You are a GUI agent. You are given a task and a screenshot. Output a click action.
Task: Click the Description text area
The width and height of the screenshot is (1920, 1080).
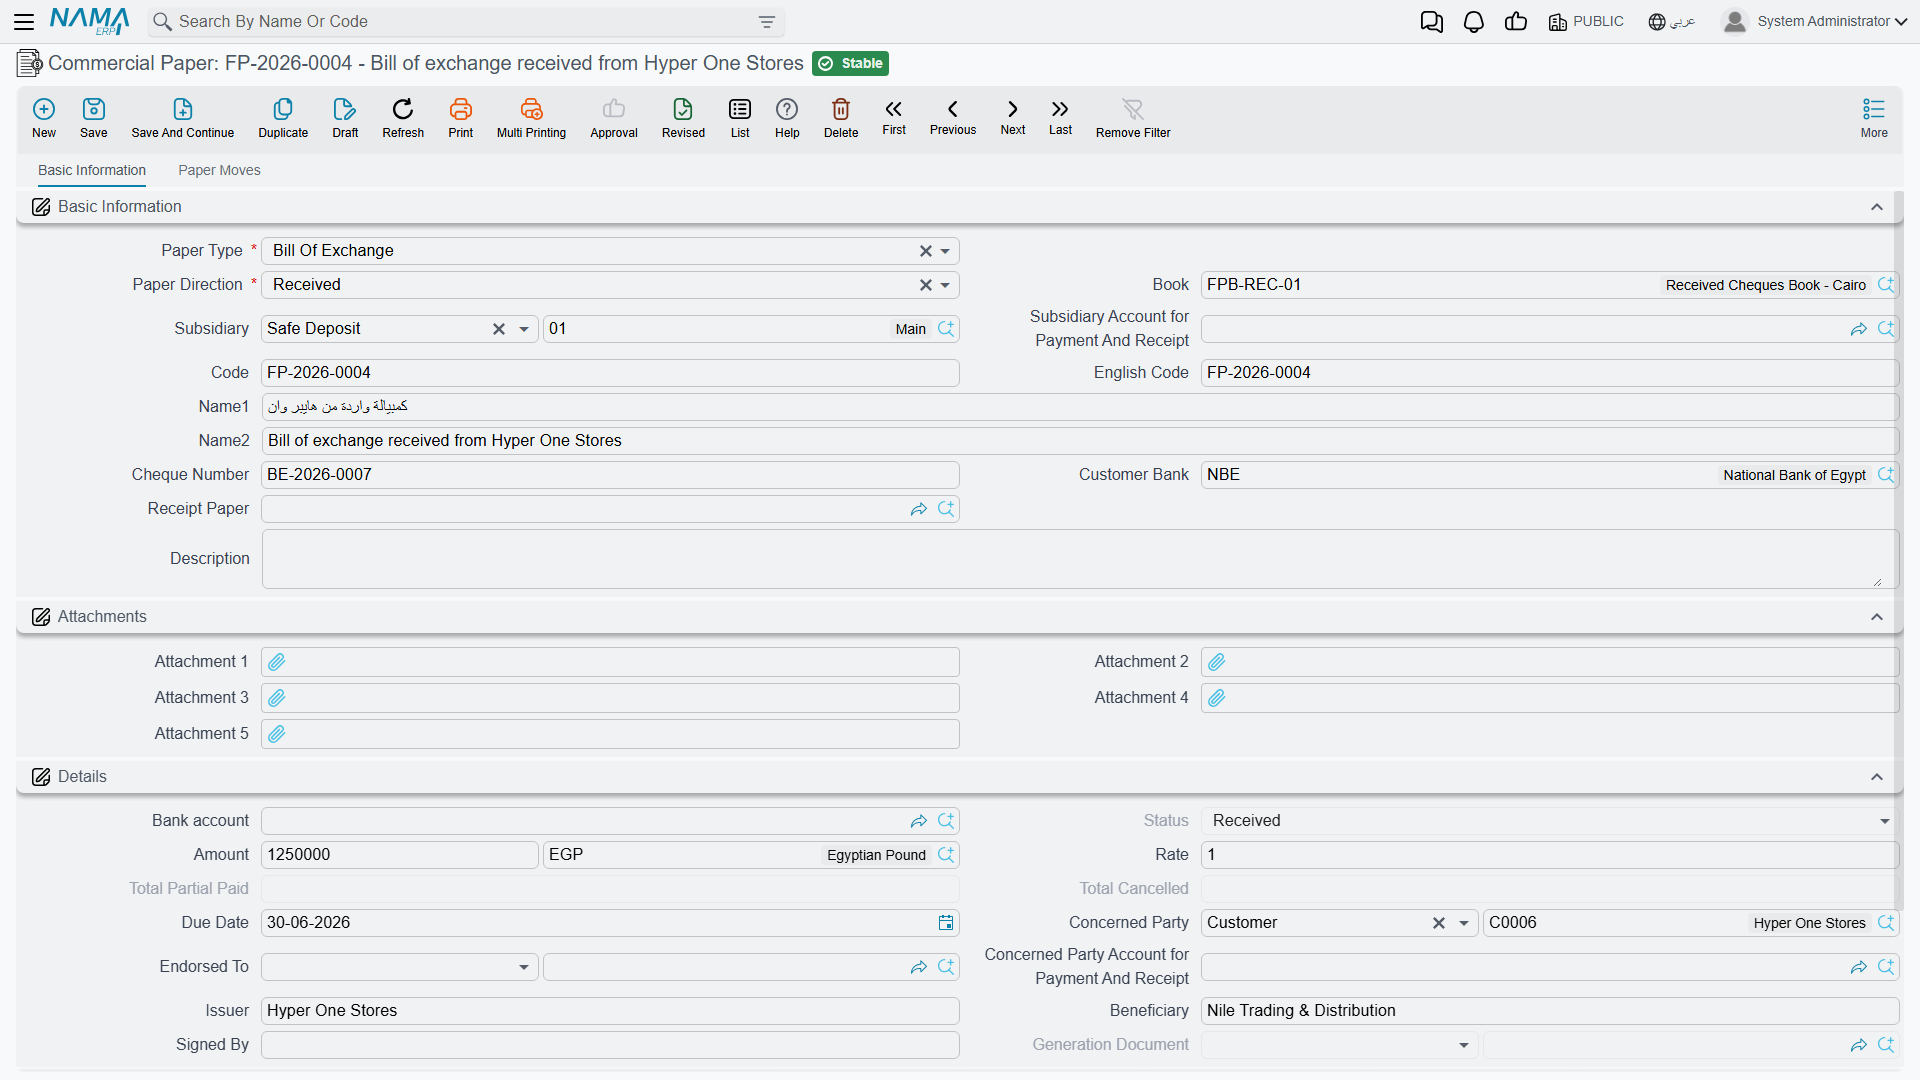click(1080, 559)
